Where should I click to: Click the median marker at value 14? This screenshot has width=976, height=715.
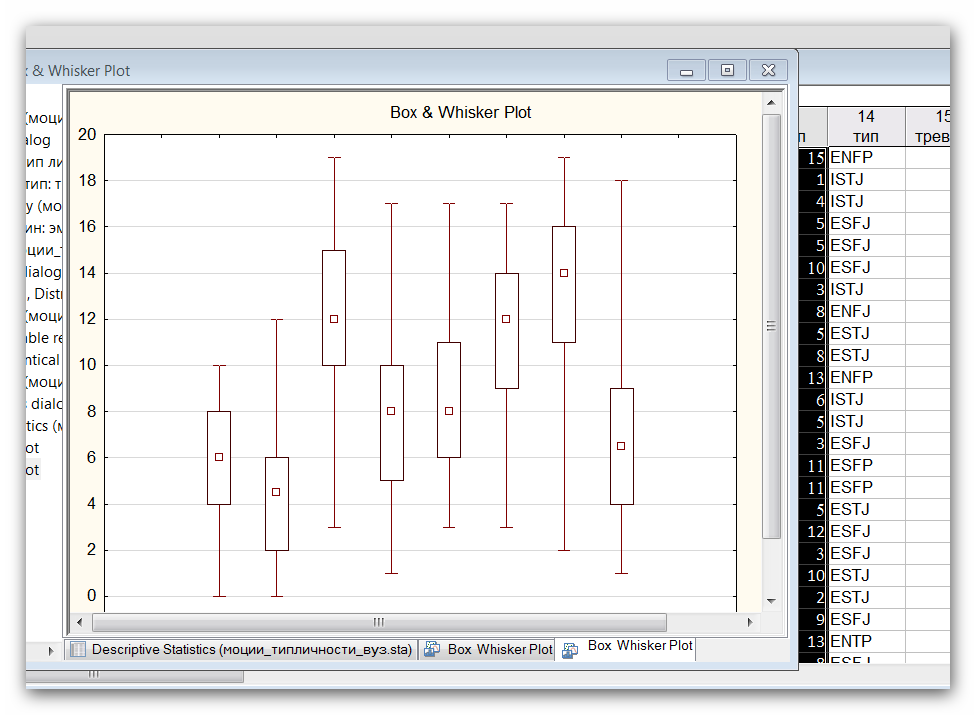coord(564,273)
